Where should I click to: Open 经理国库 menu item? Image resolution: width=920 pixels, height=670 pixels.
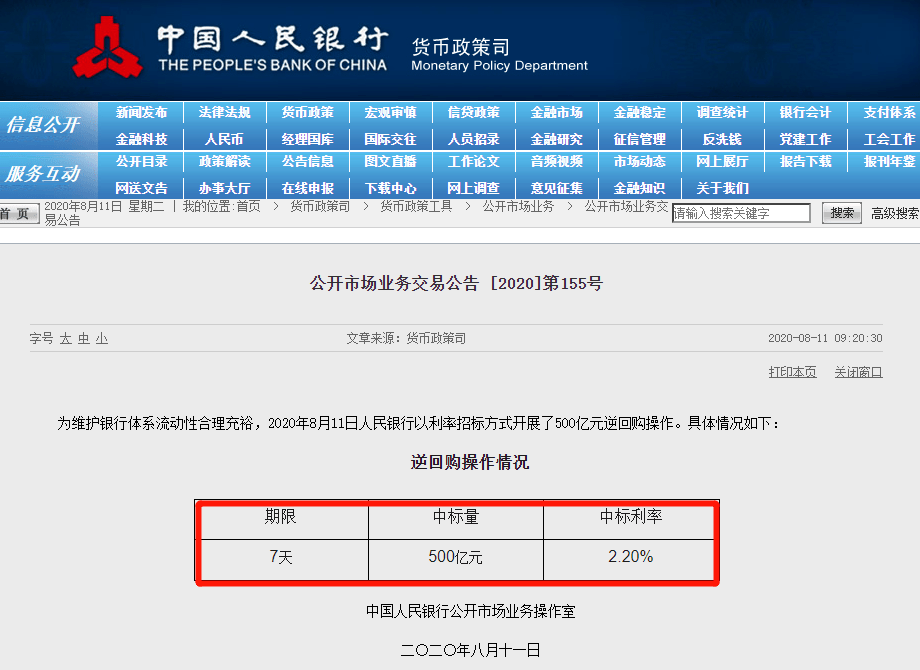[x=307, y=139]
